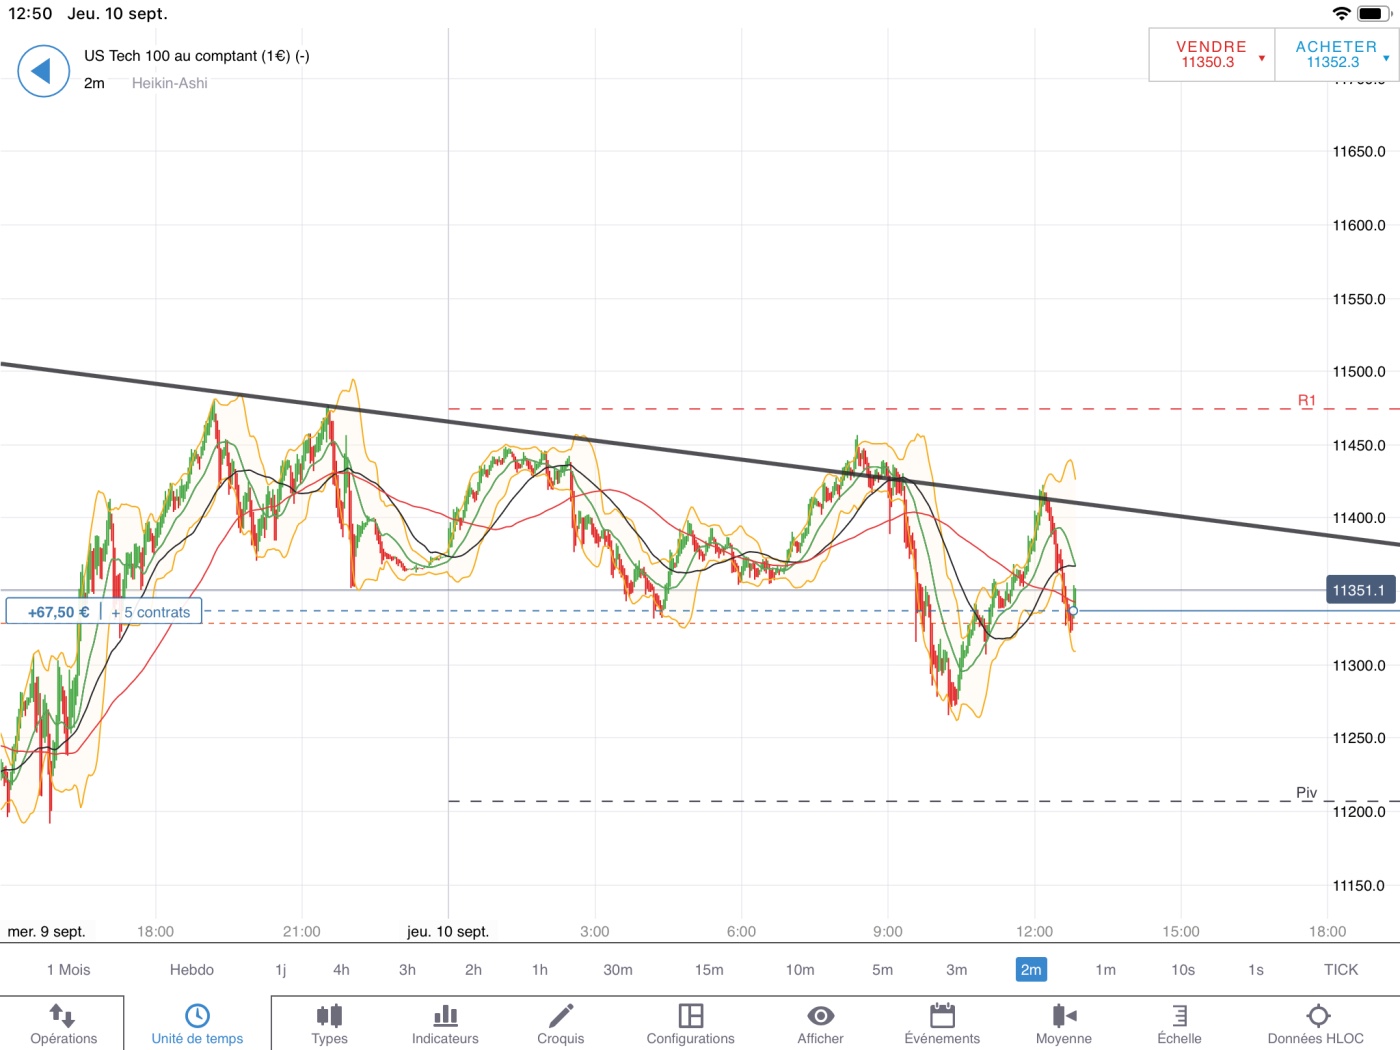Select the 1s timeframe
The height and width of the screenshot is (1050, 1400).
pos(1256,970)
